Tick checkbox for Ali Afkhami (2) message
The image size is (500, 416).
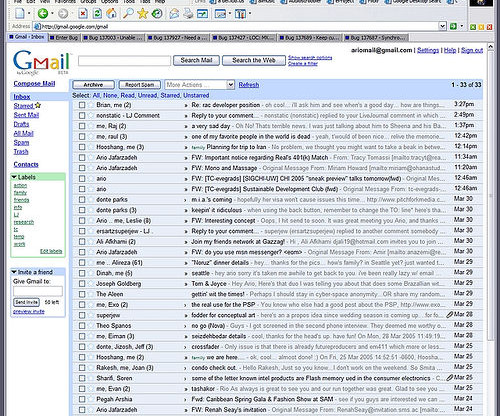(x=82, y=242)
